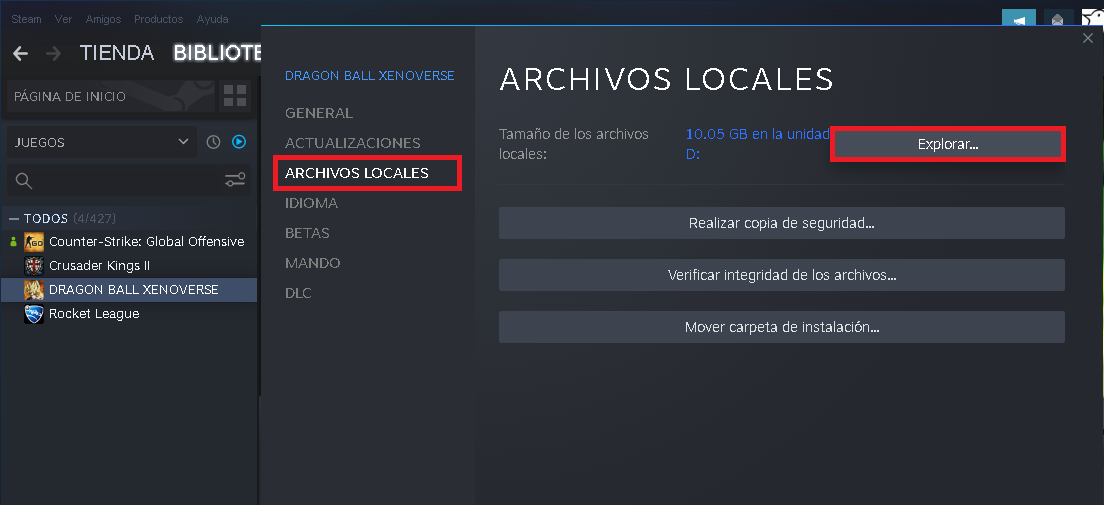
Task: Open the MANDO properties tab
Action: click(313, 263)
